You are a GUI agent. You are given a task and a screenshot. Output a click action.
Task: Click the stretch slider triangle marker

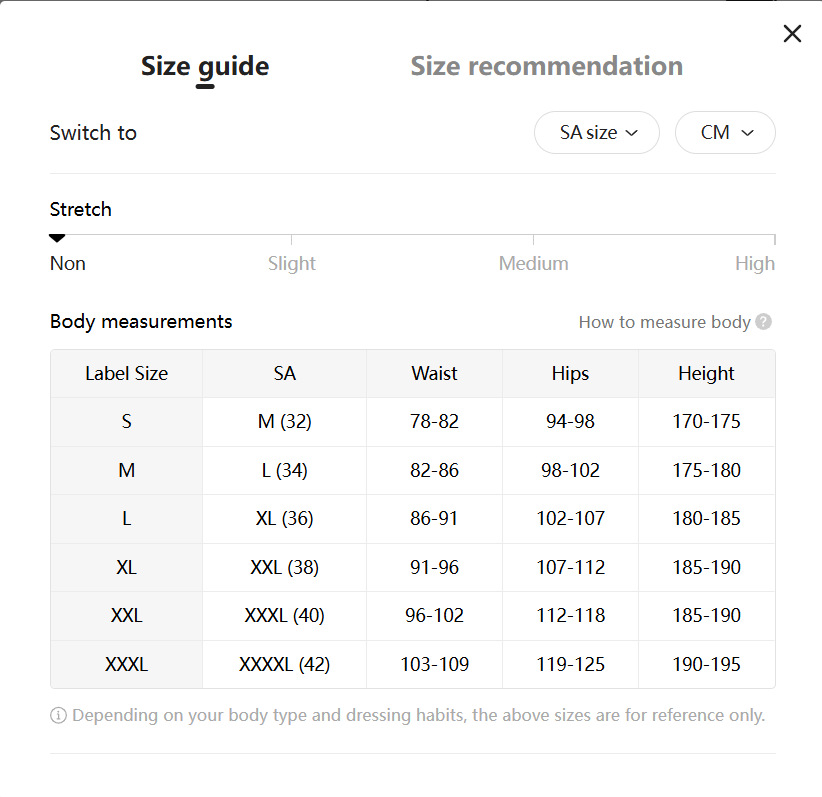(x=57, y=238)
